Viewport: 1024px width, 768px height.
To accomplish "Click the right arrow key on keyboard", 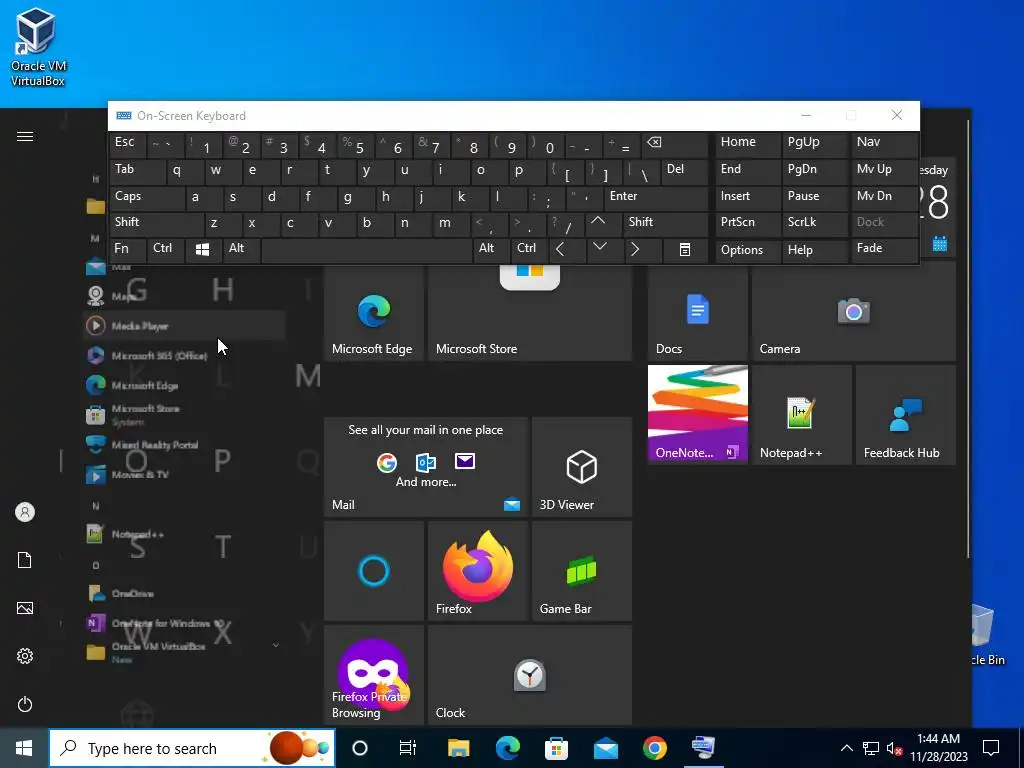I will [x=642, y=249].
